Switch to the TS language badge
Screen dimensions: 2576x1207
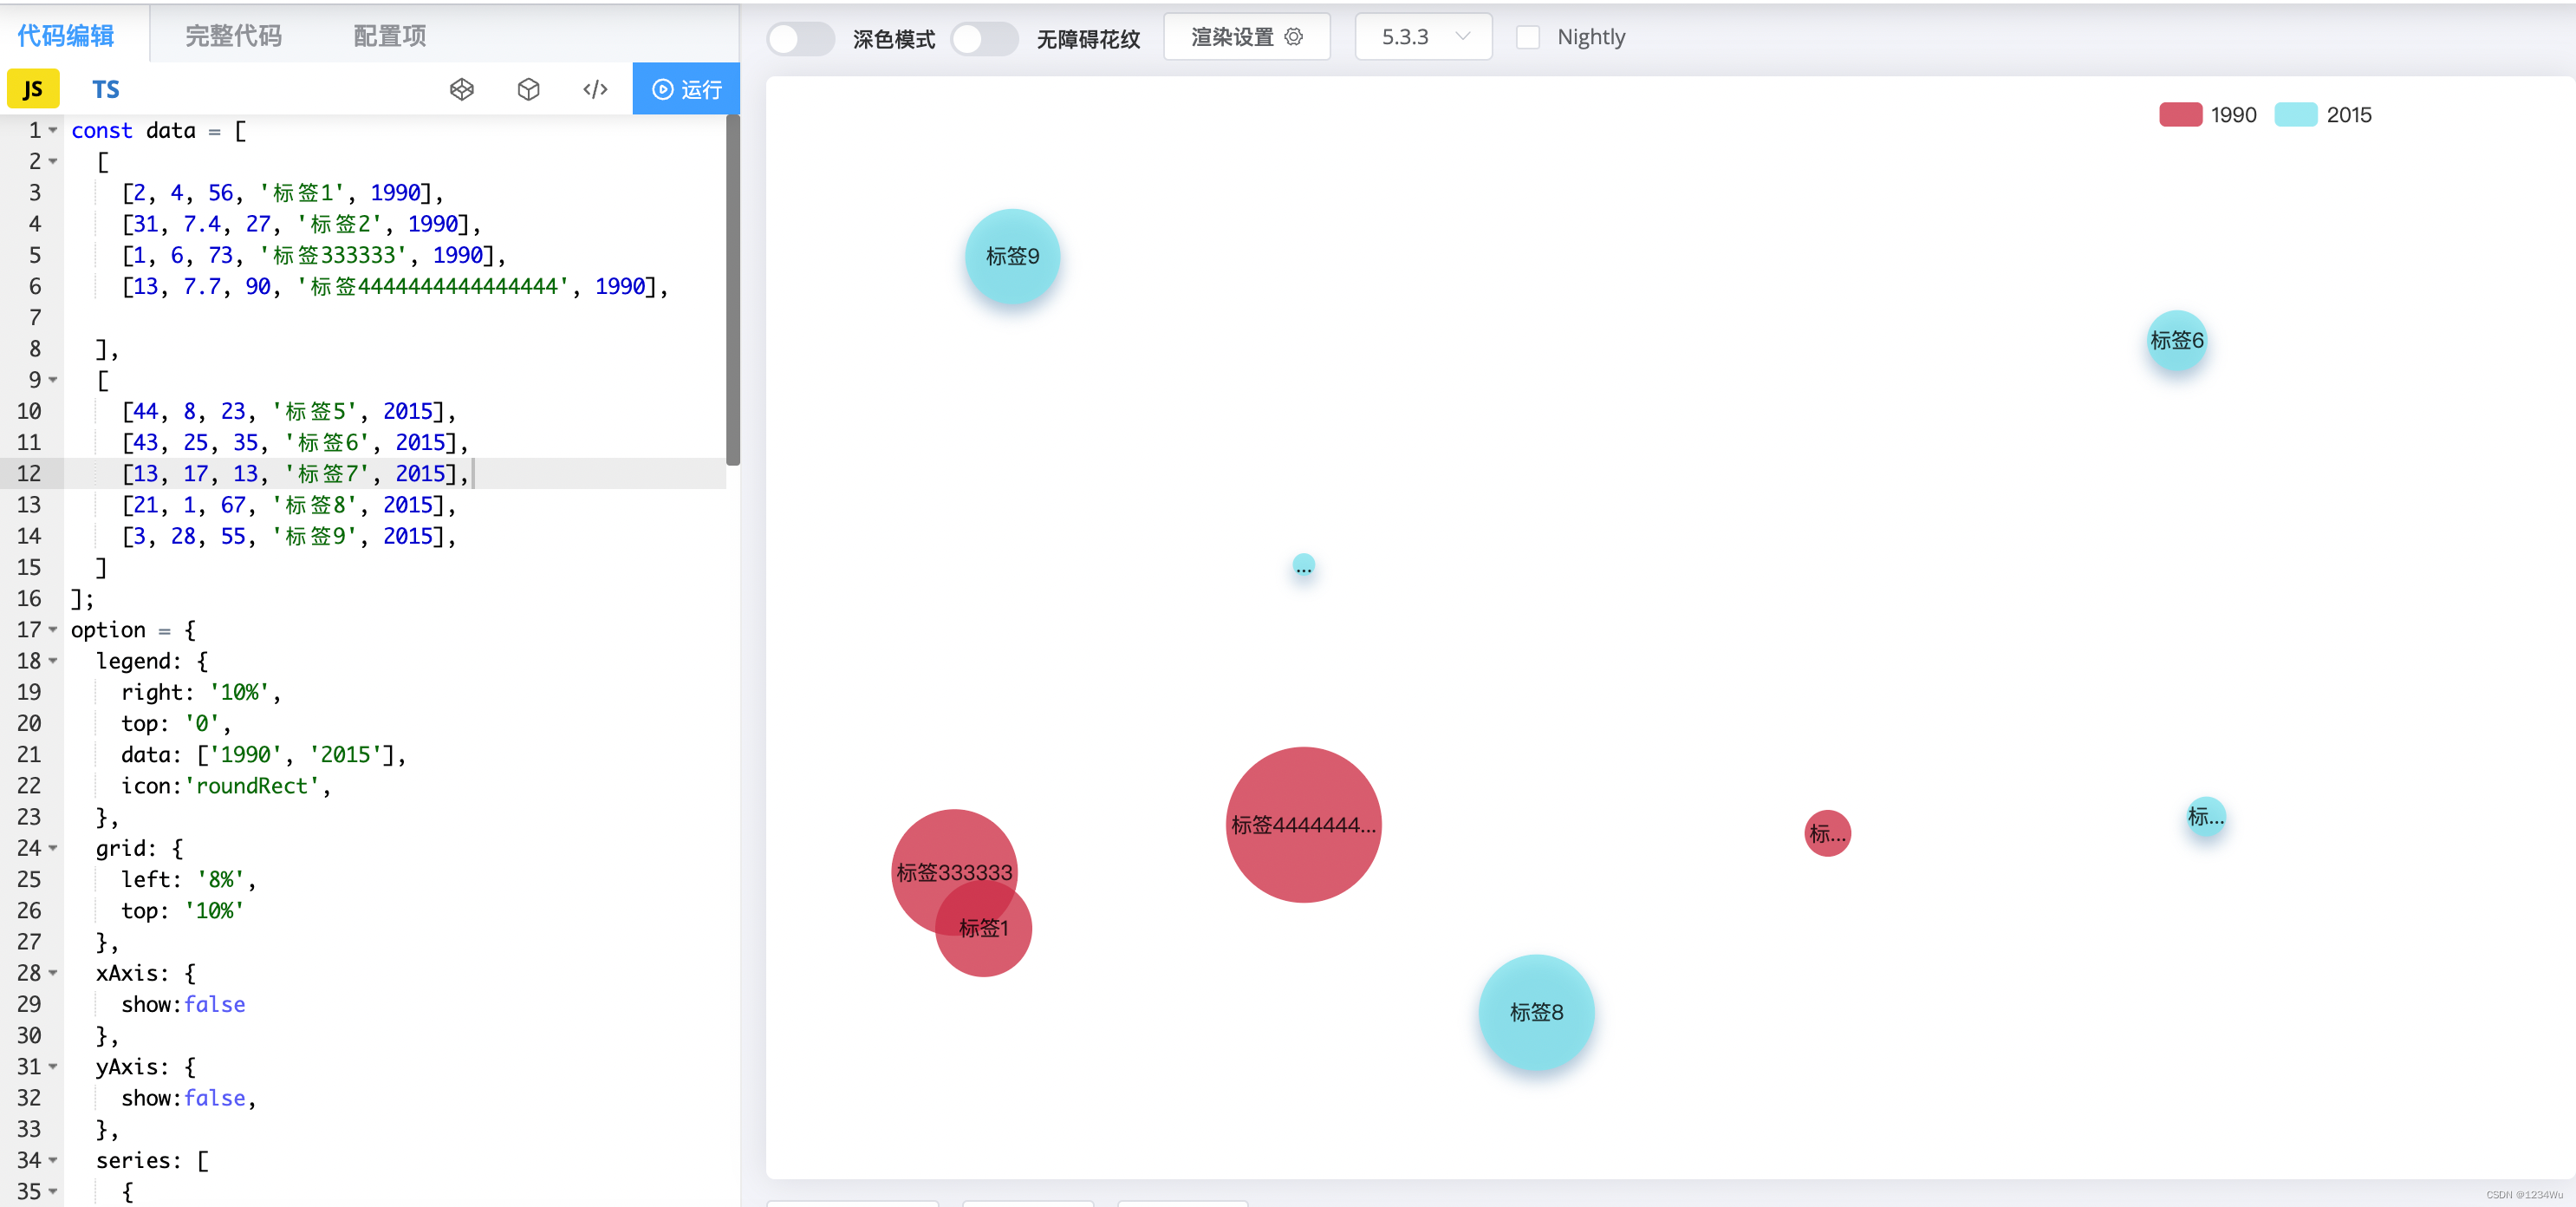tap(105, 89)
